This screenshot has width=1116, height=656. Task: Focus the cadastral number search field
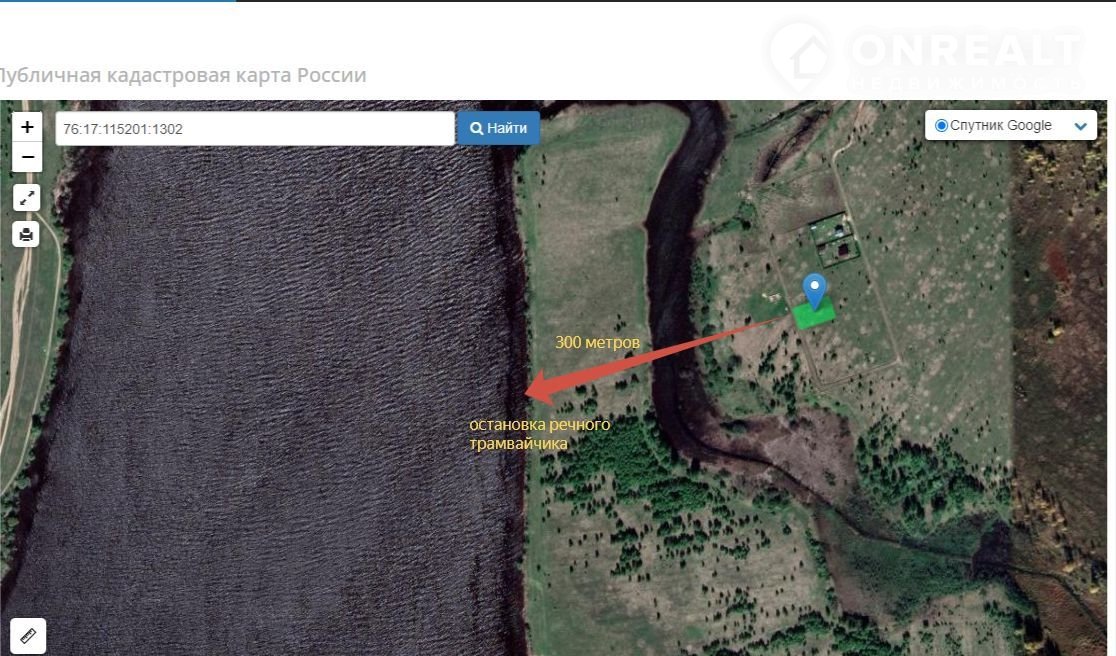(x=255, y=129)
